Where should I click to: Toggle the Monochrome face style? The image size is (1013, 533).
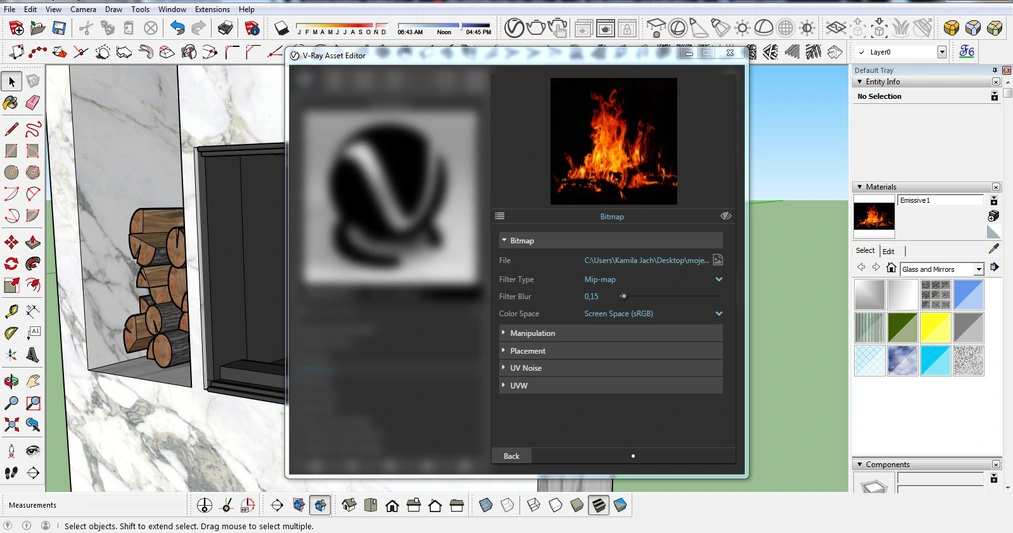point(620,505)
